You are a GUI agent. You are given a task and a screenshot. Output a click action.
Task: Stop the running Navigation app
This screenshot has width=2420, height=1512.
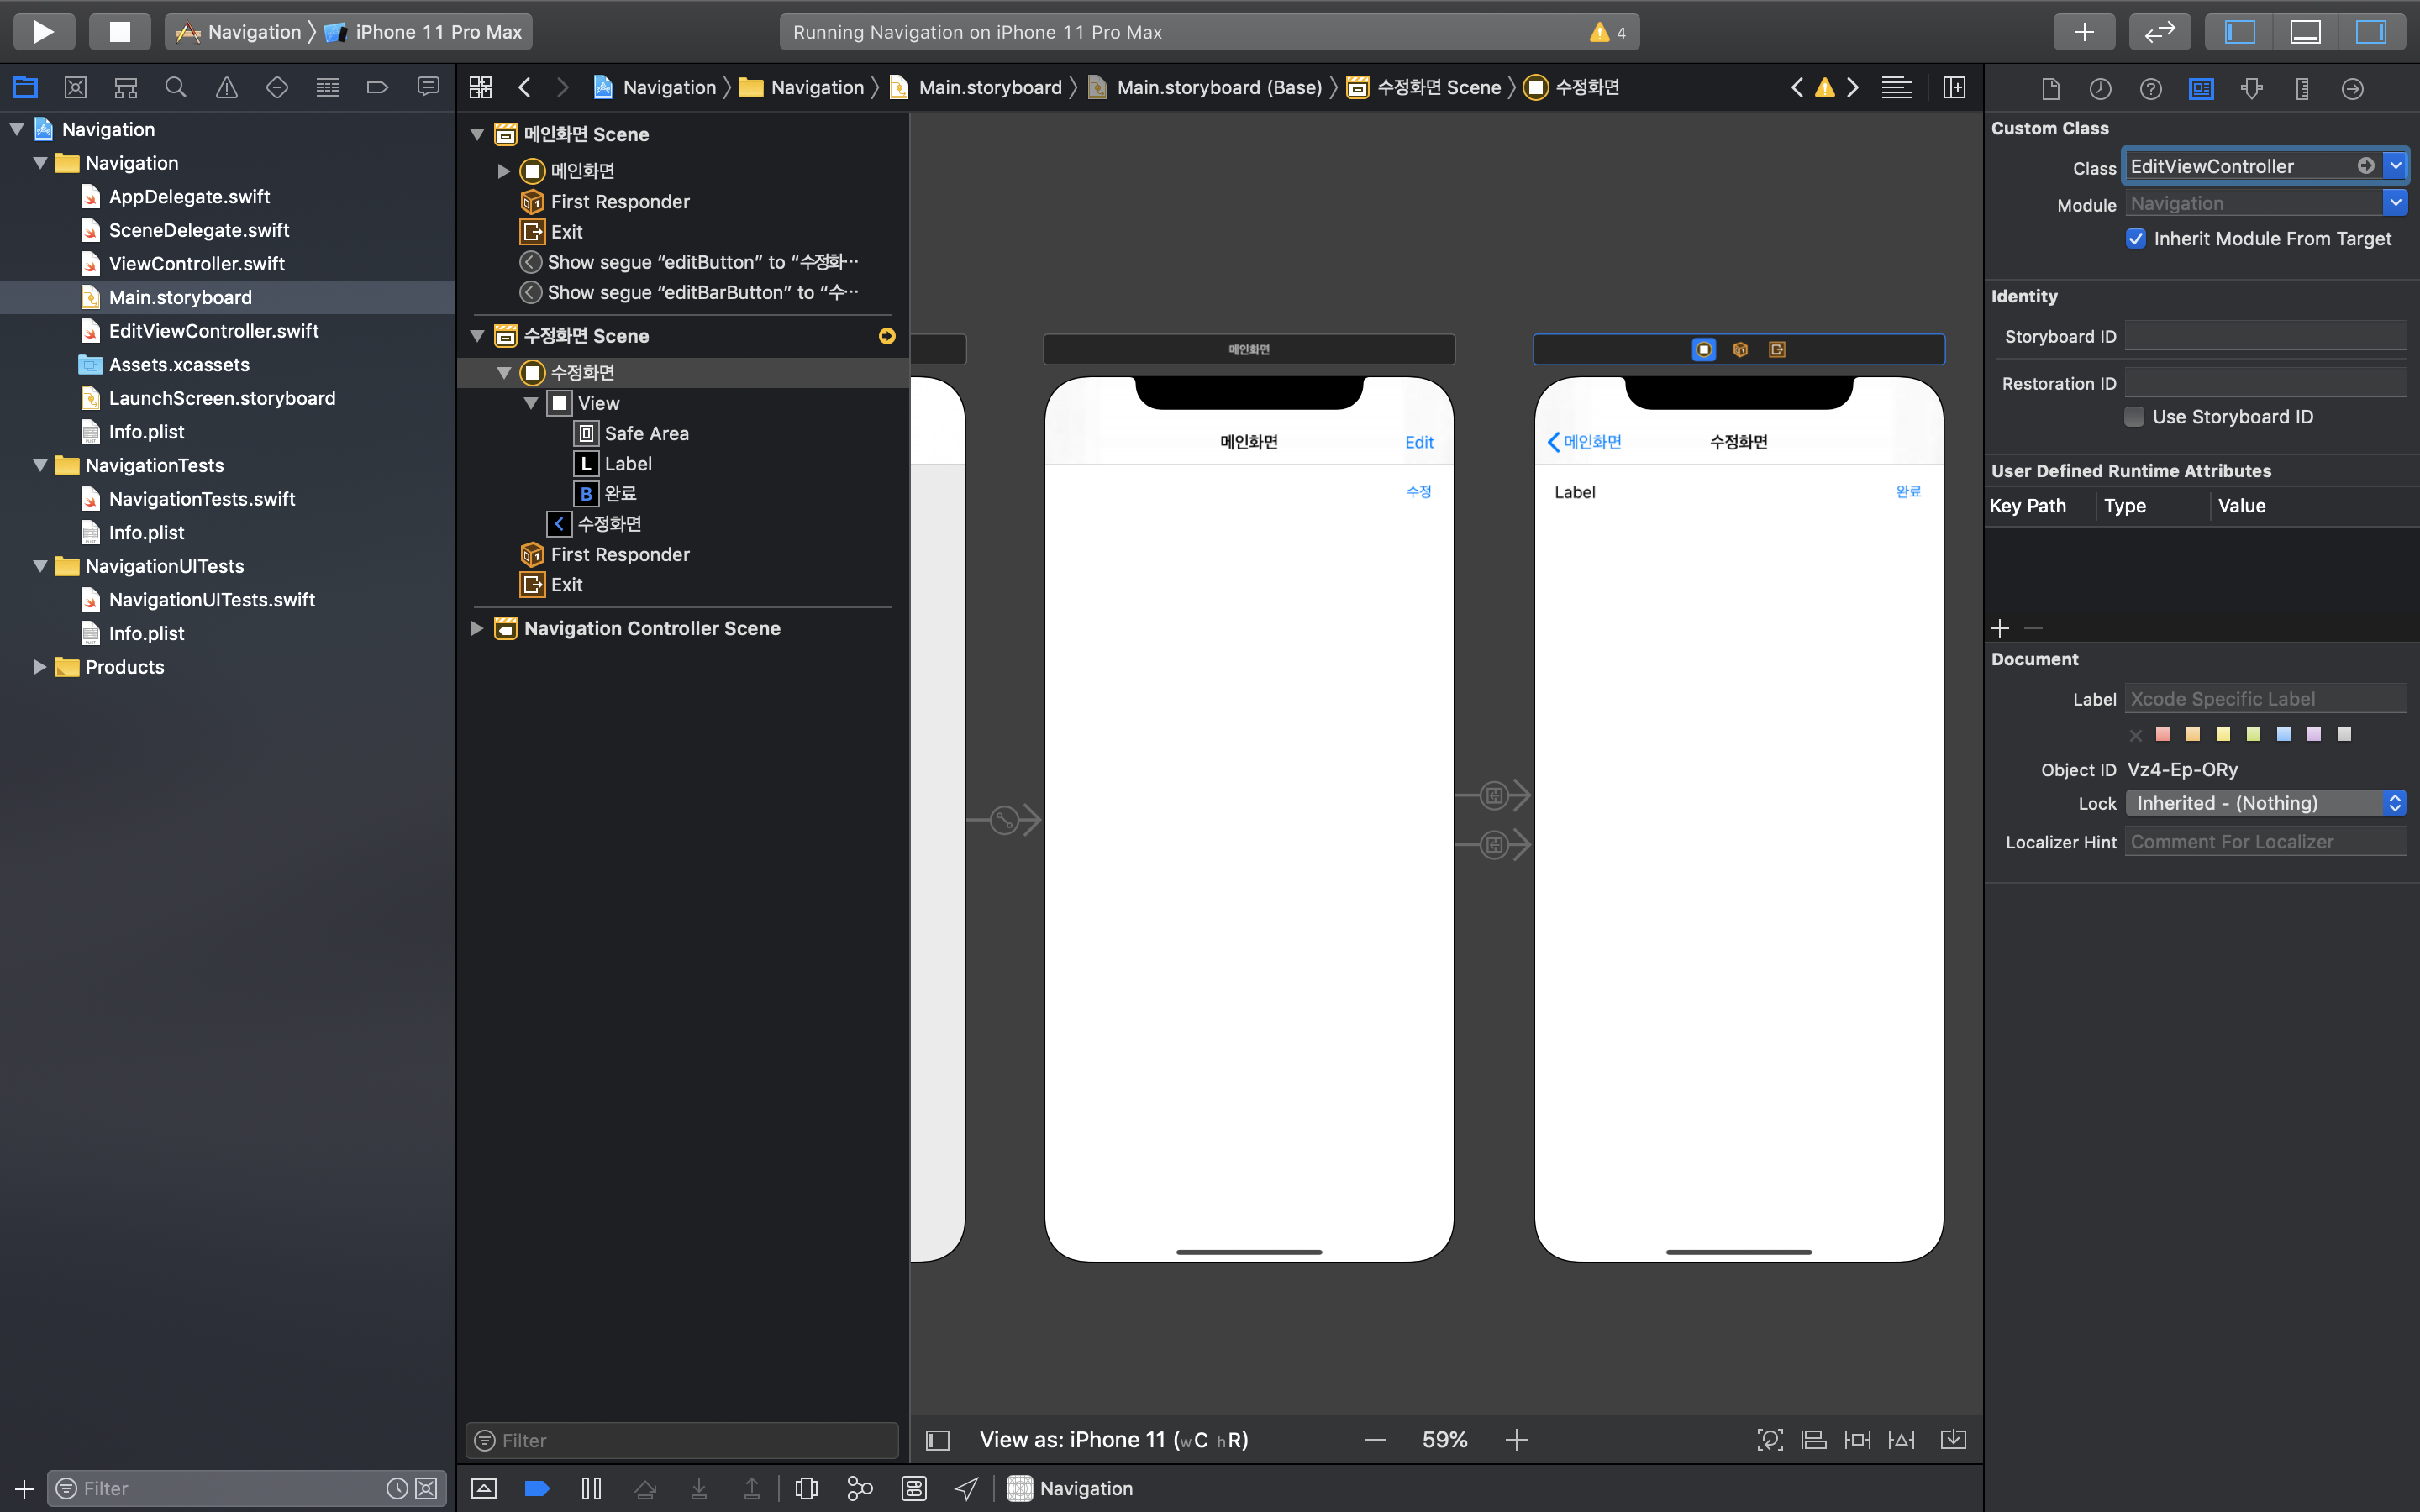click(119, 32)
